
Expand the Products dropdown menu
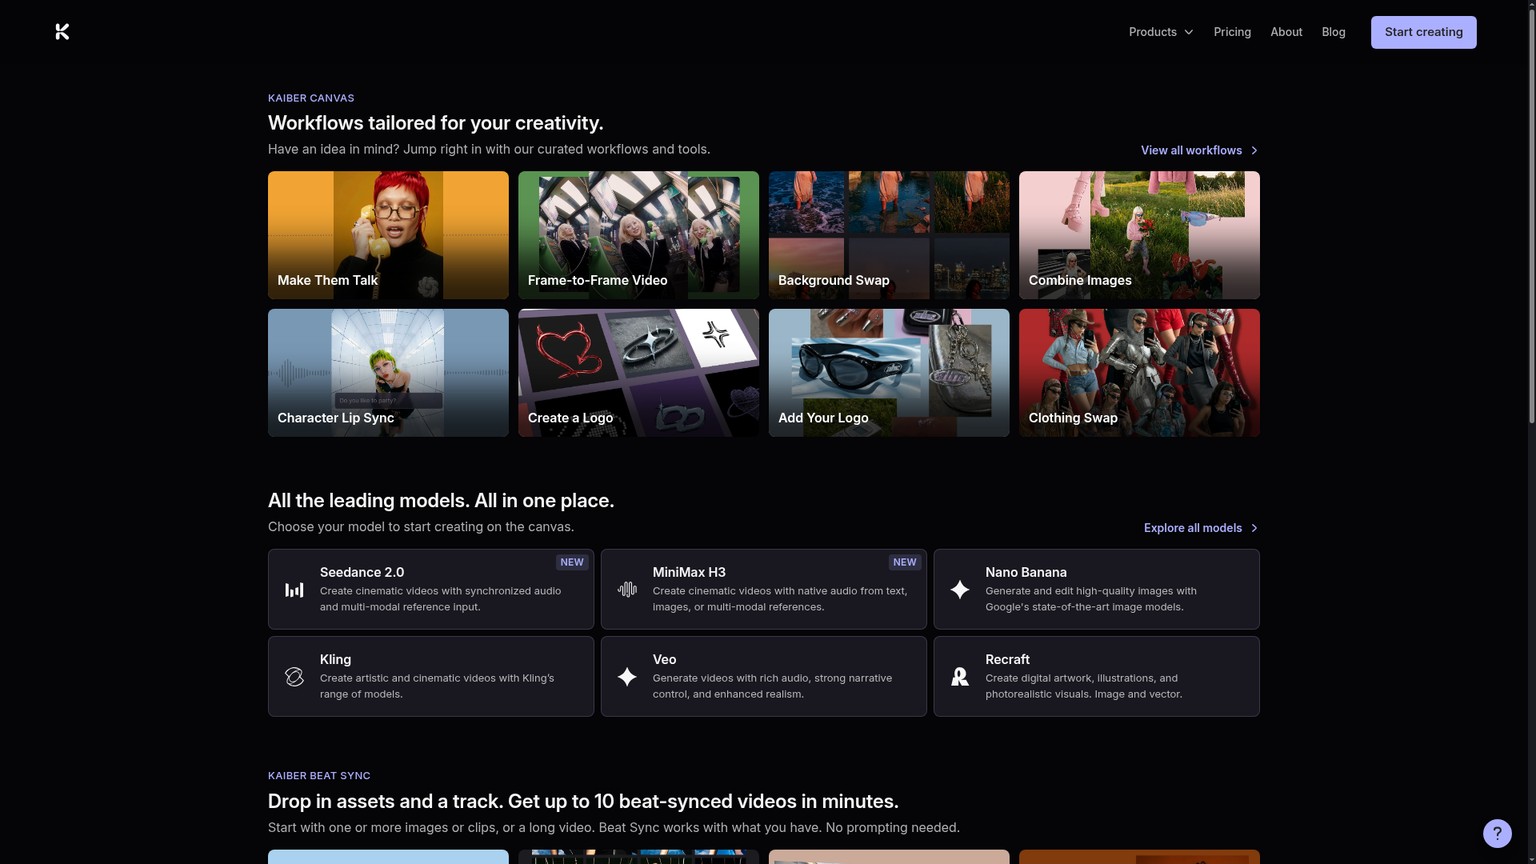[x=1161, y=32]
